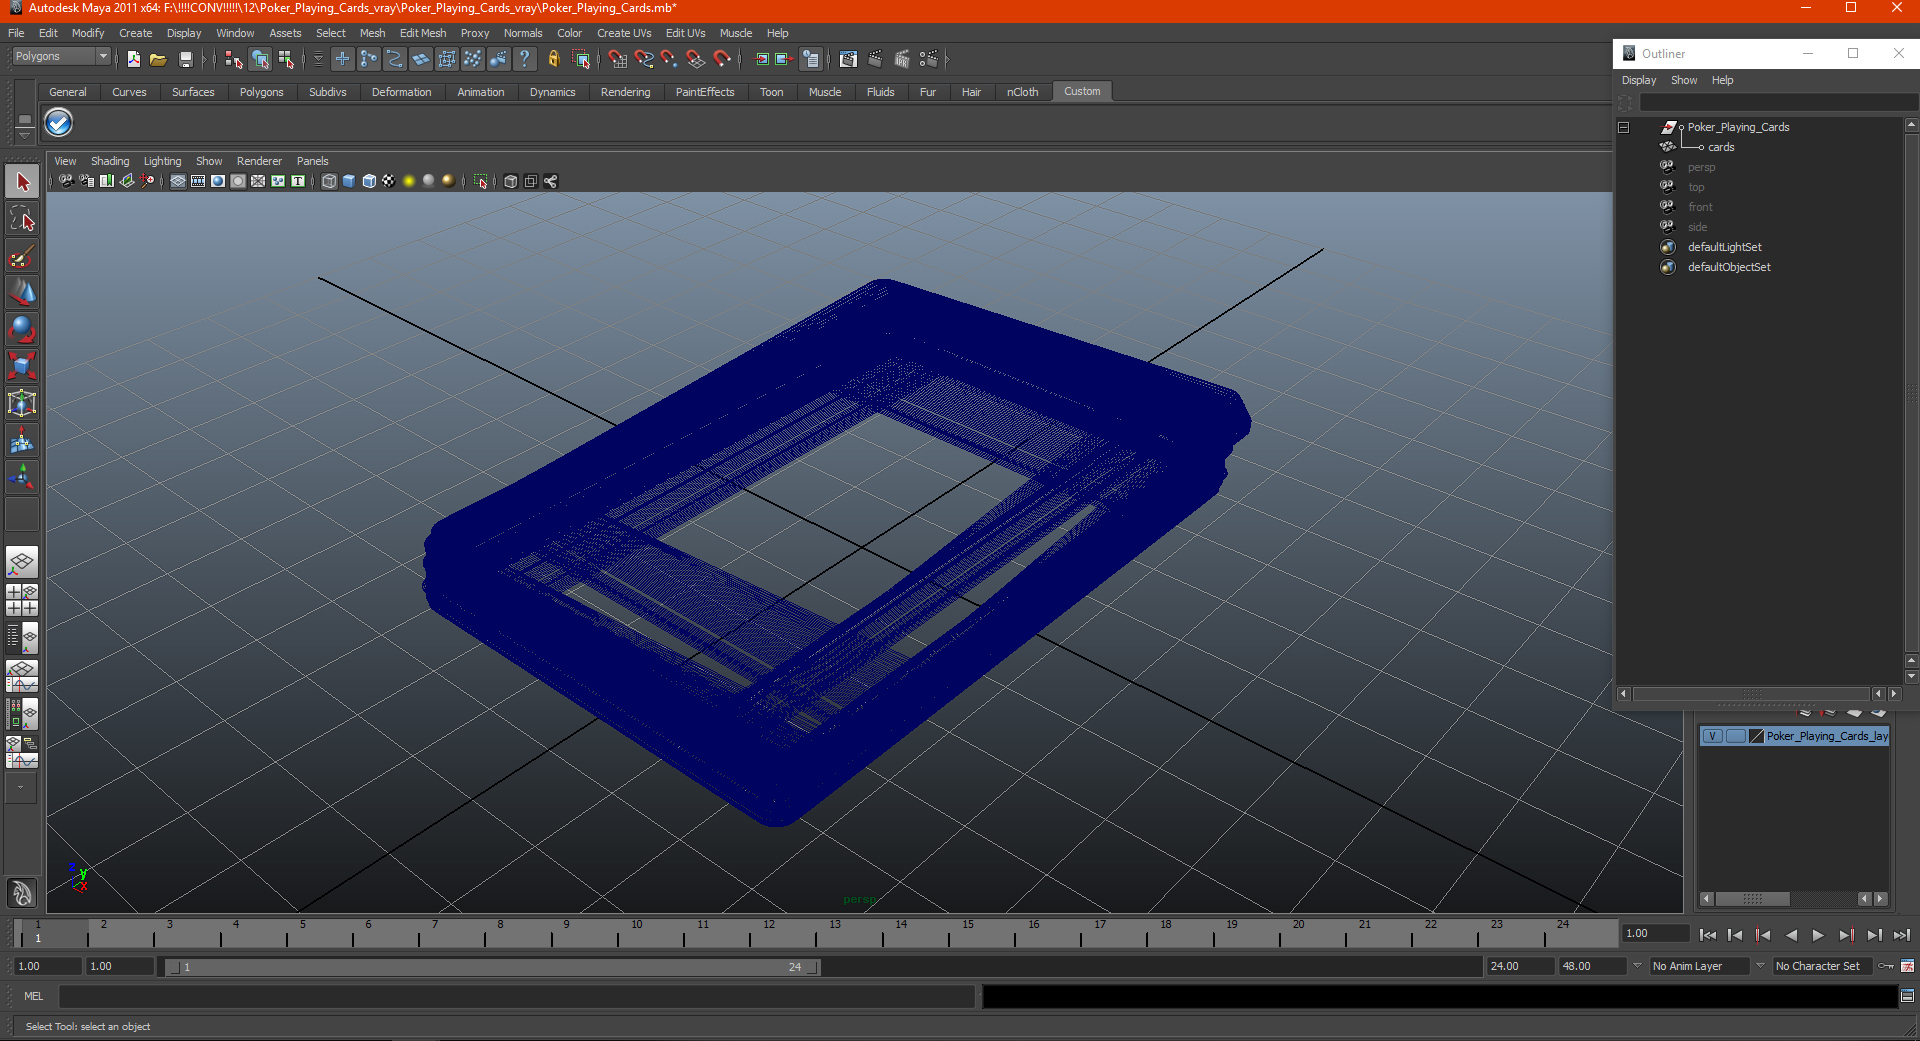Open the Create UVs menu
The width and height of the screenshot is (1920, 1041).
(x=624, y=33)
